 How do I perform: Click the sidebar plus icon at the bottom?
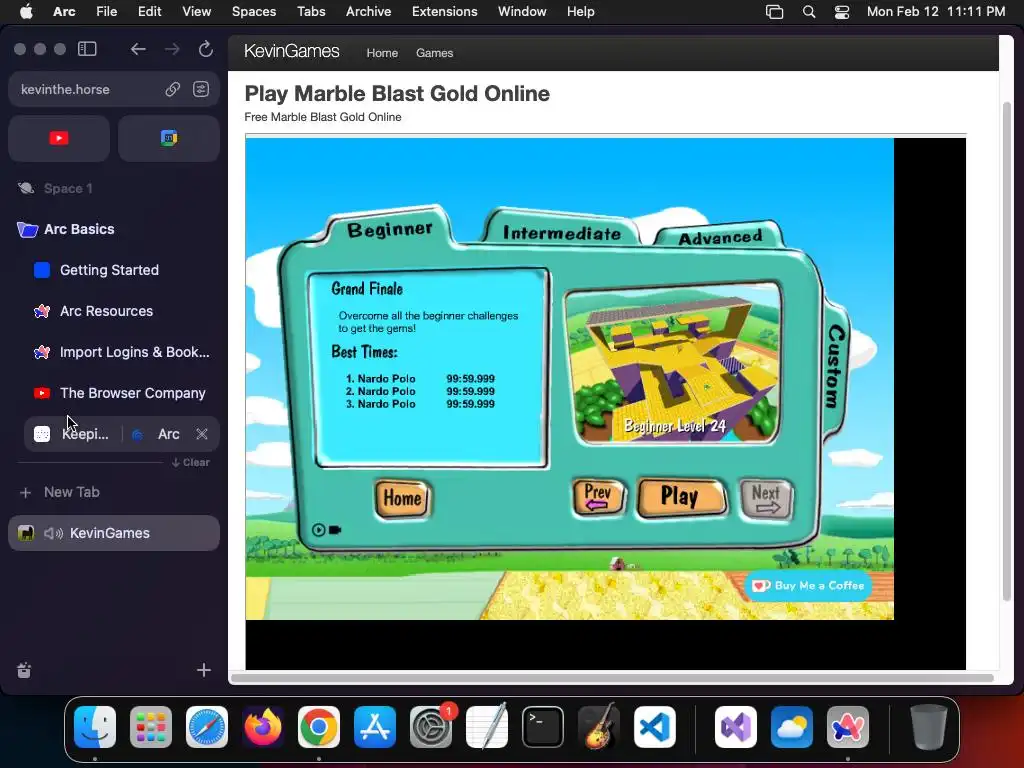(x=204, y=670)
